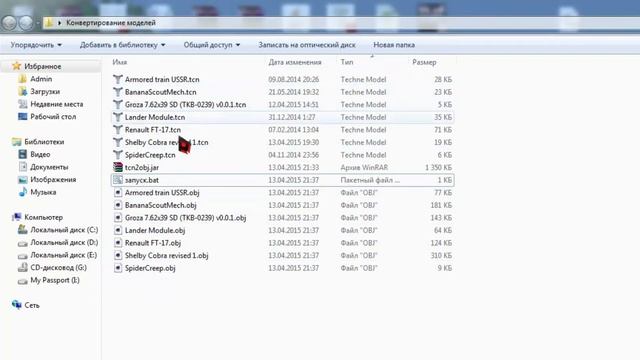Click the Armored train USSR.tcn file icon
This screenshot has width=640, height=360.
[118, 79]
